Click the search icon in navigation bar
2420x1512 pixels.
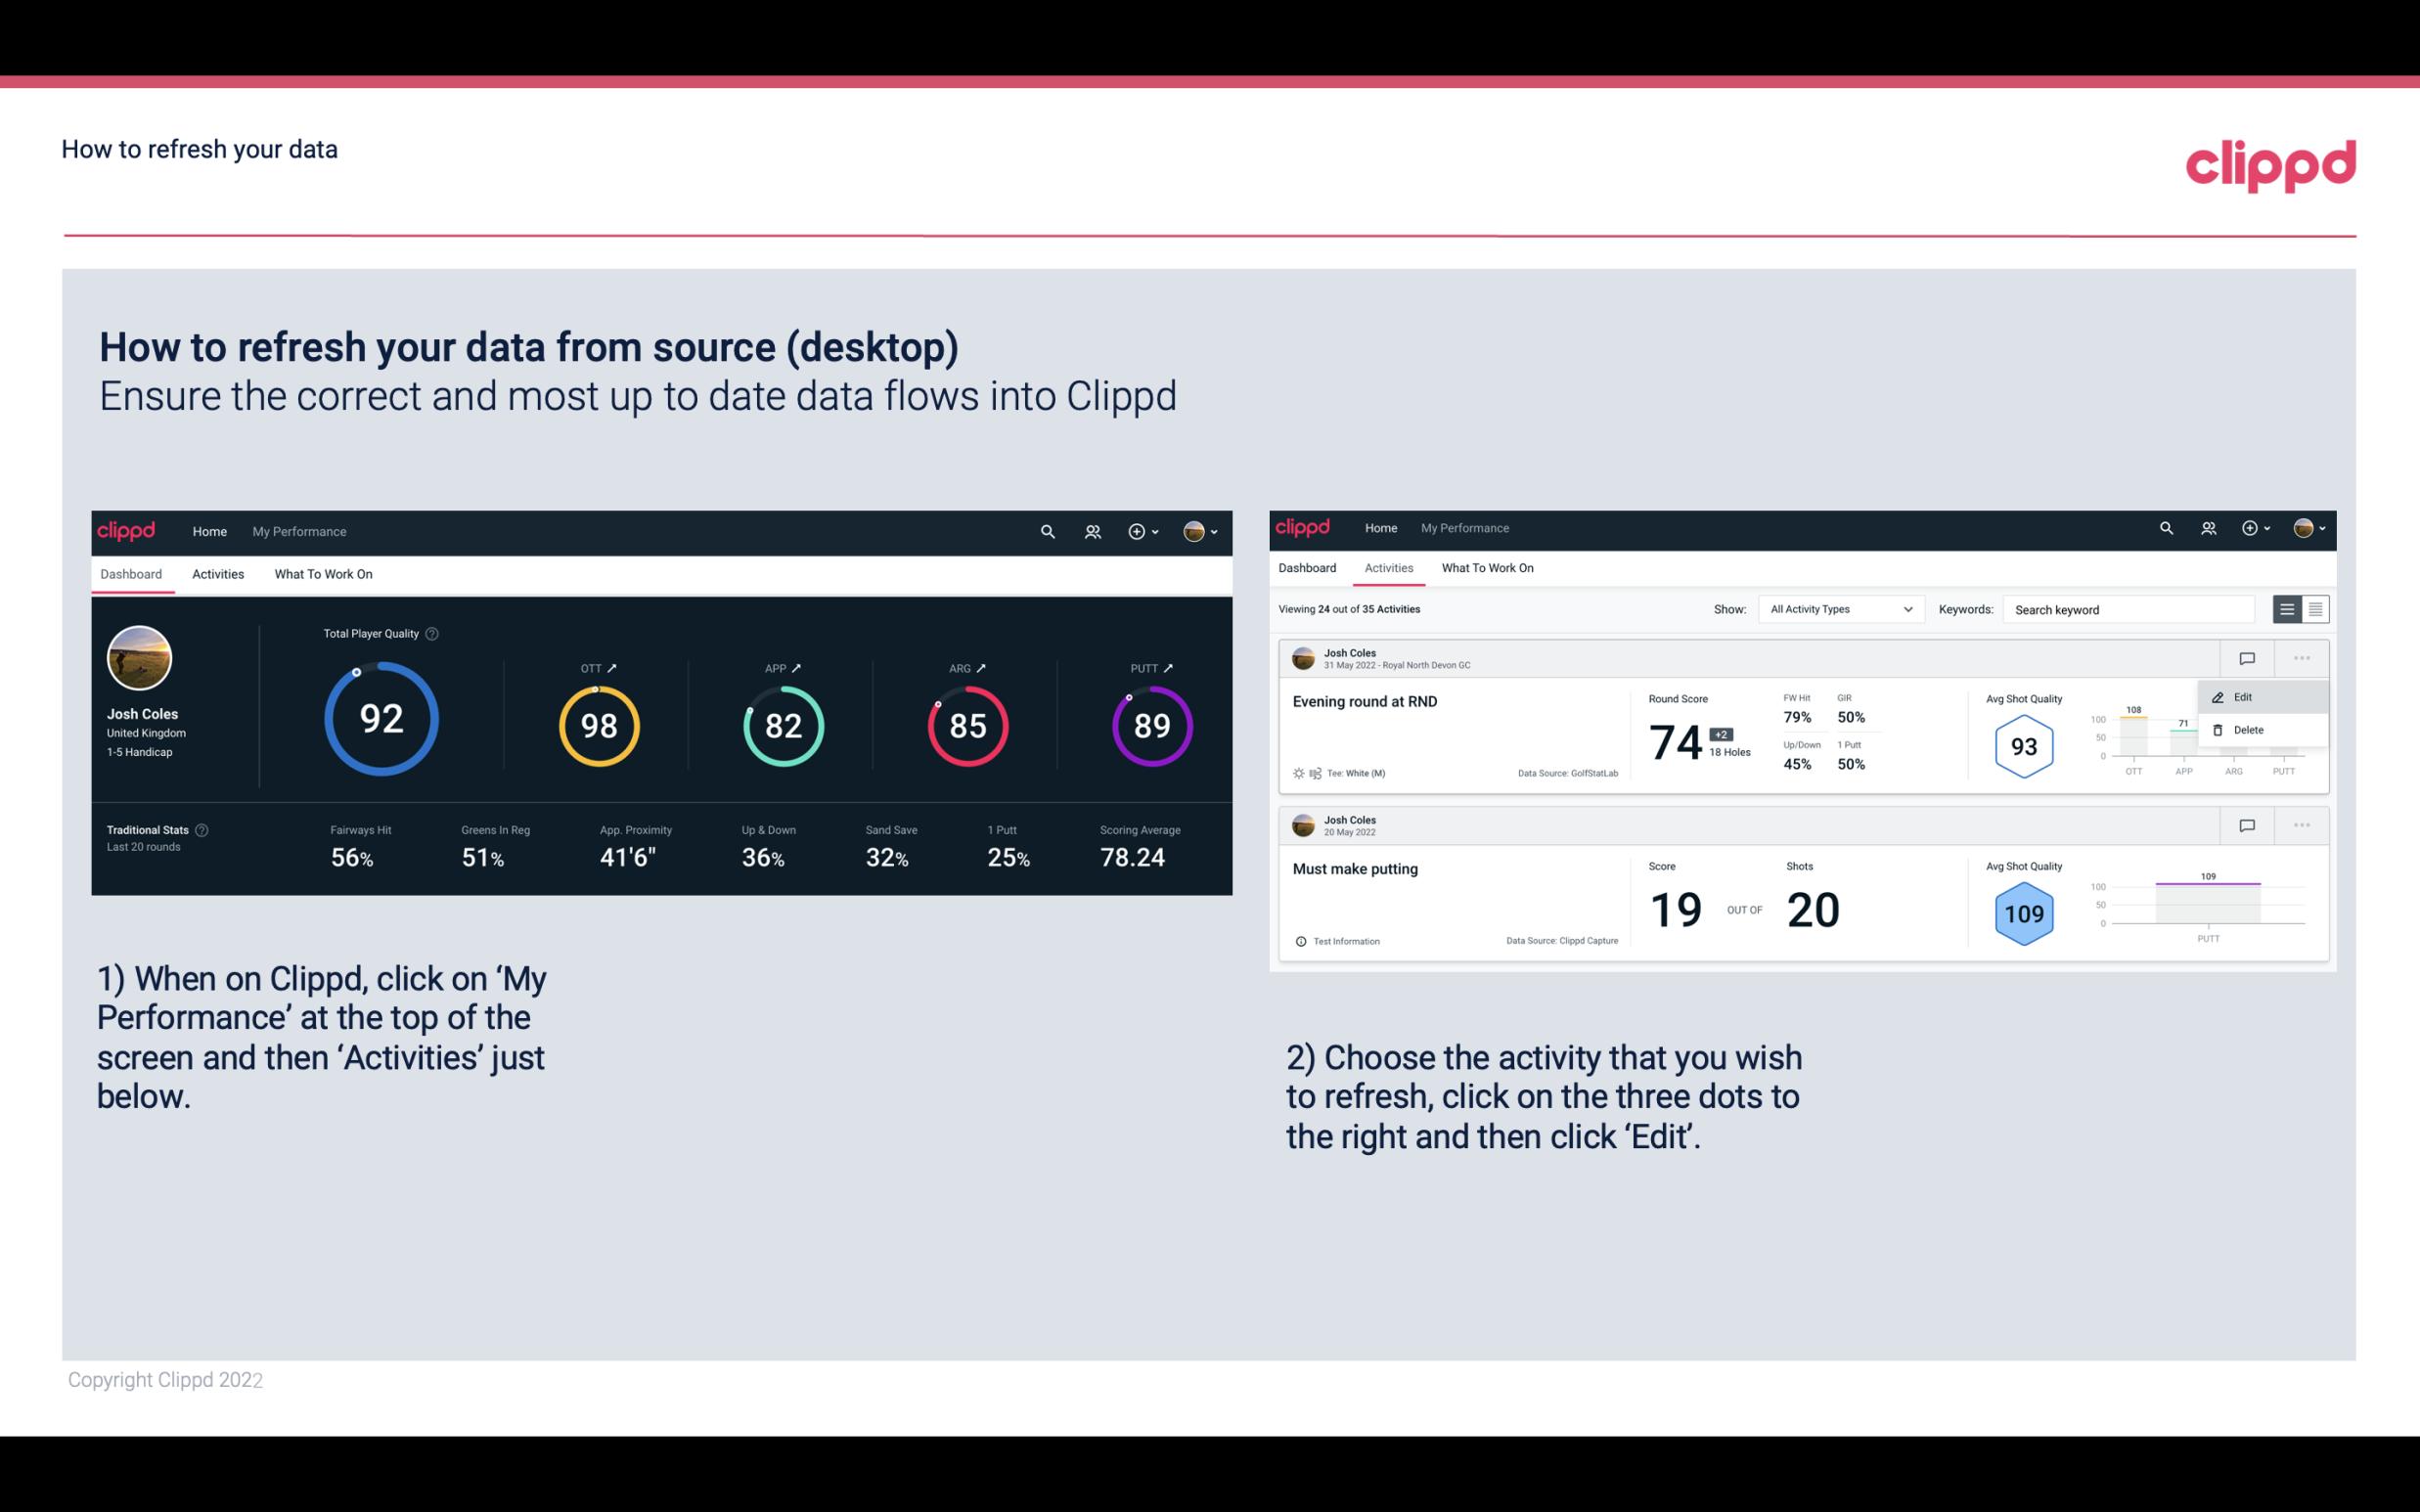pyautogui.click(x=1046, y=529)
